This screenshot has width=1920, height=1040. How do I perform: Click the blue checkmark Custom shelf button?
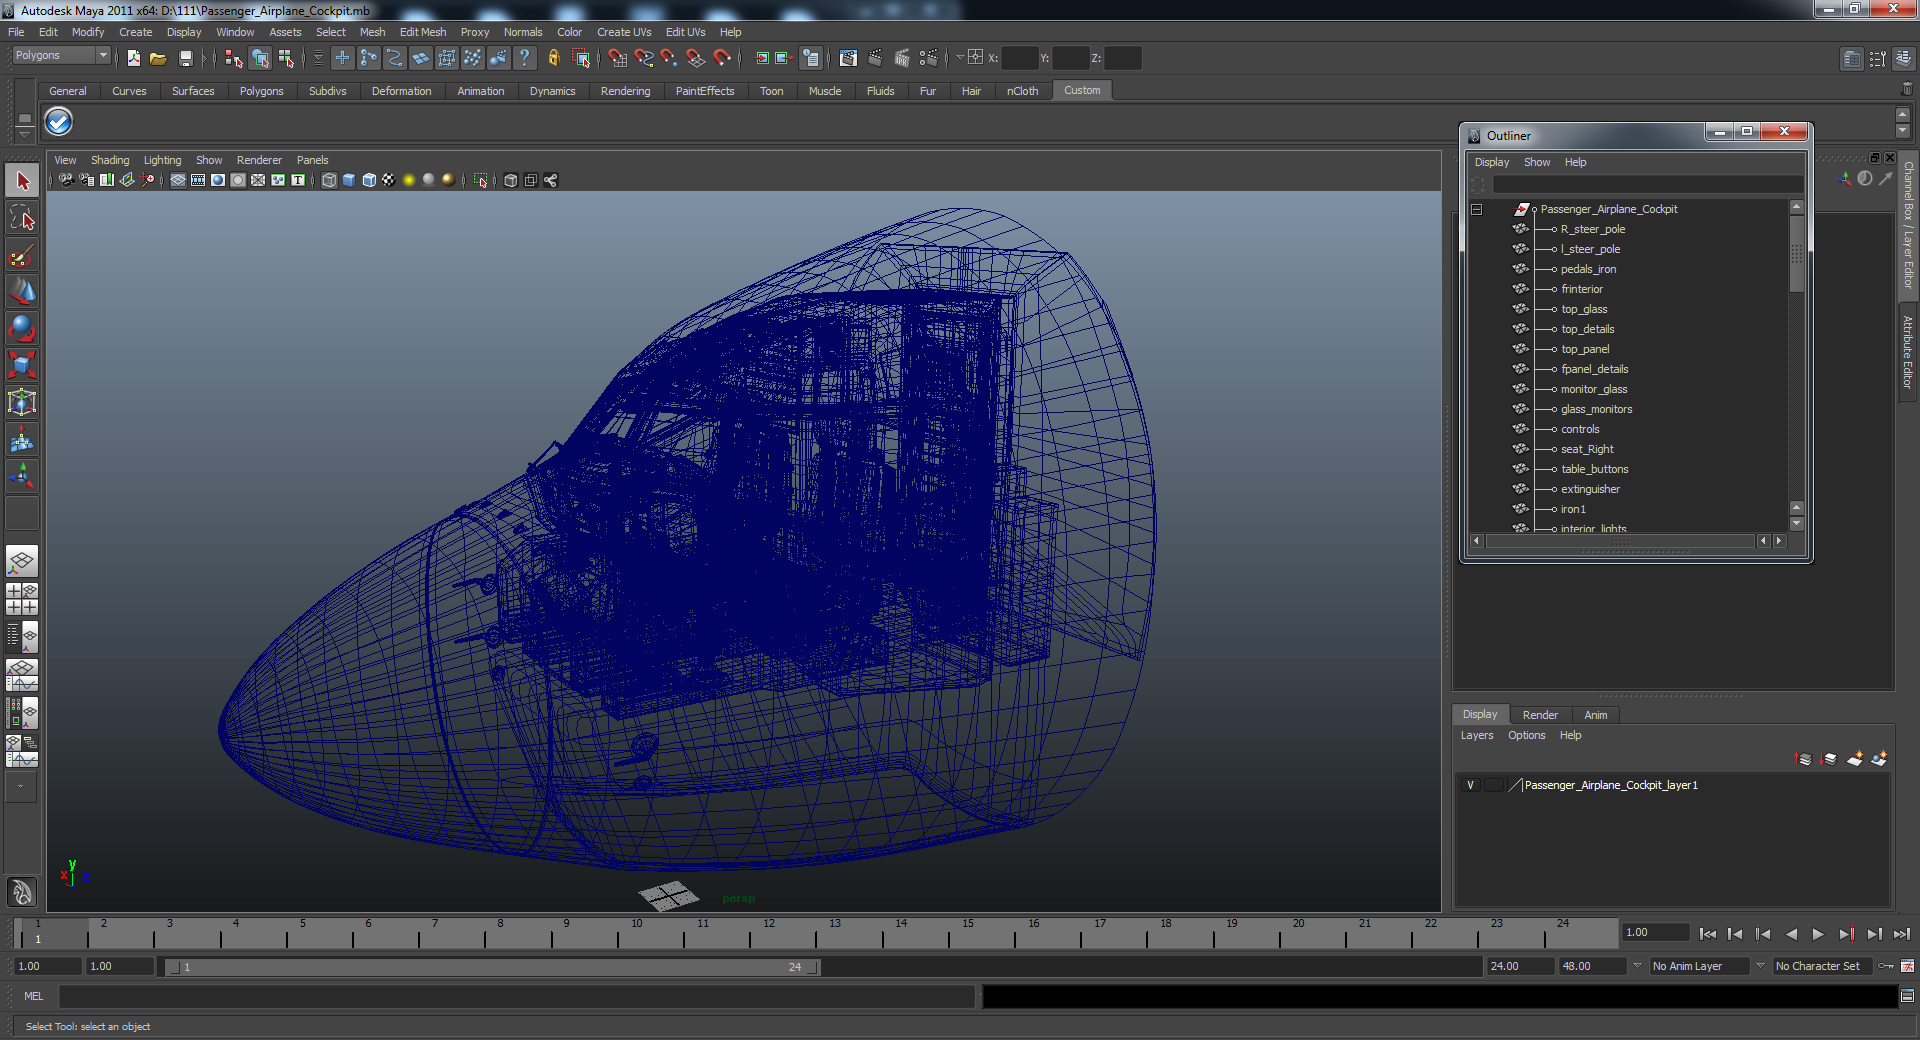coord(59,121)
